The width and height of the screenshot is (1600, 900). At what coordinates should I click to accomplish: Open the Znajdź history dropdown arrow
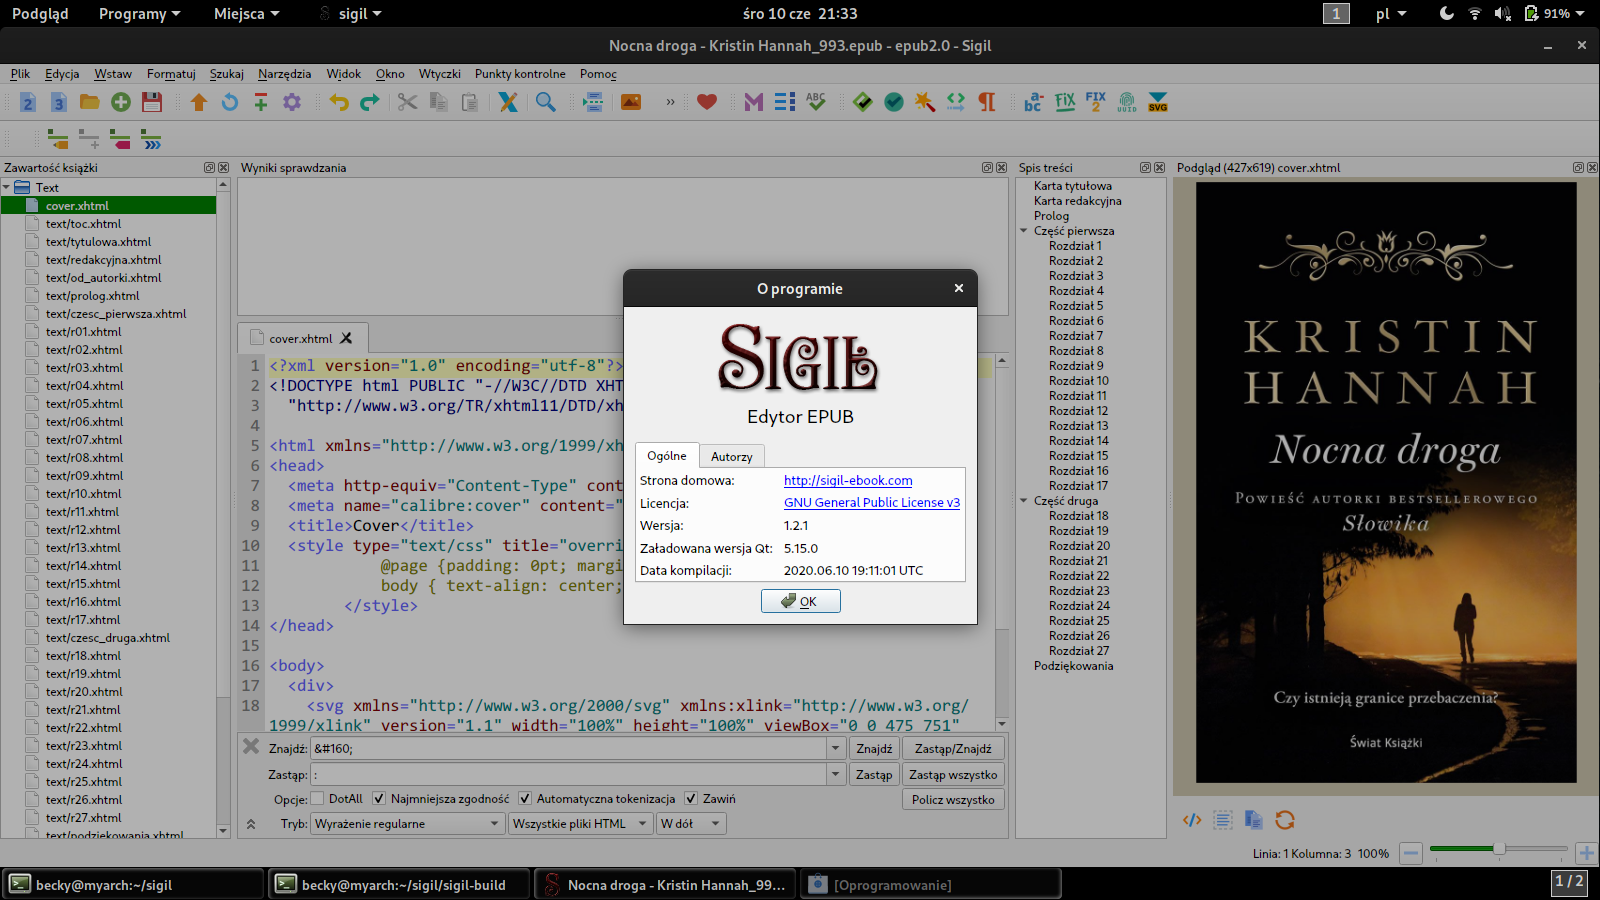pyautogui.click(x=836, y=748)
